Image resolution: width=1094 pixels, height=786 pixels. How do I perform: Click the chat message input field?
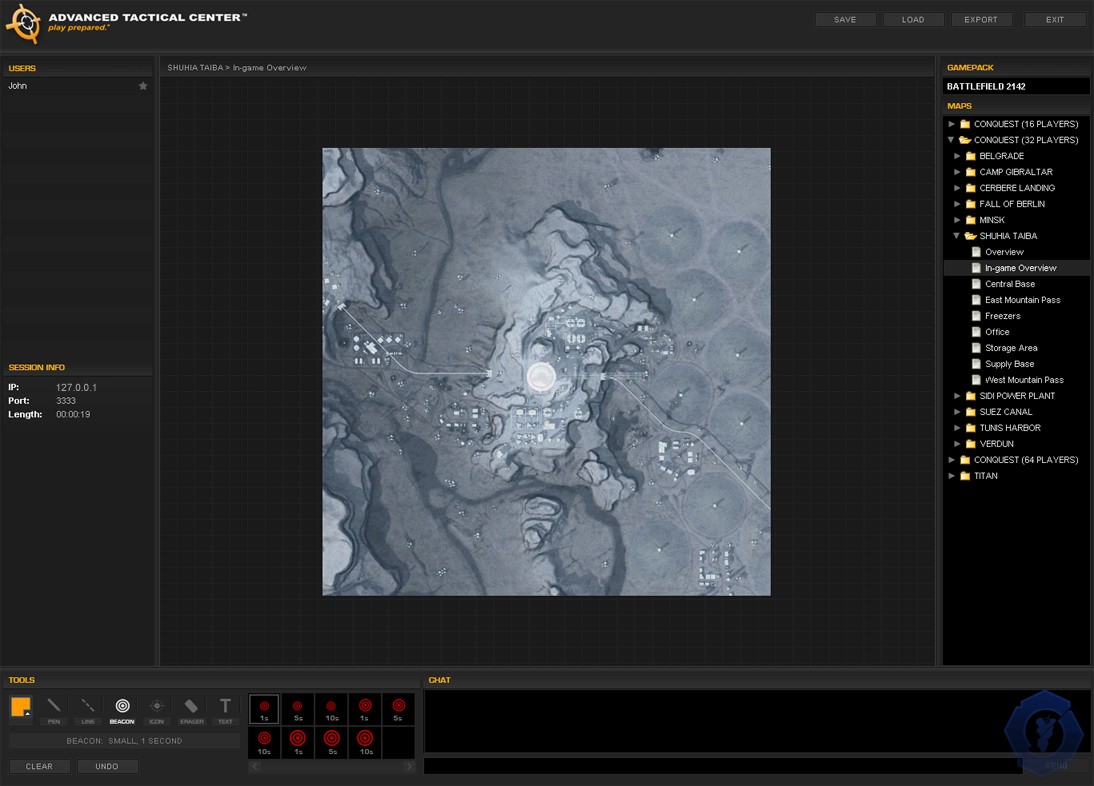(x=723, y=766)
